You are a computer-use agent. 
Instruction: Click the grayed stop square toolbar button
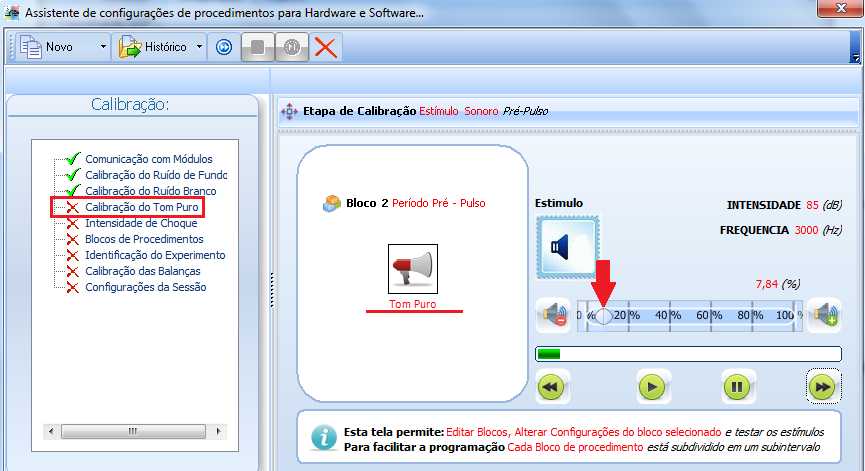(258, 47)
